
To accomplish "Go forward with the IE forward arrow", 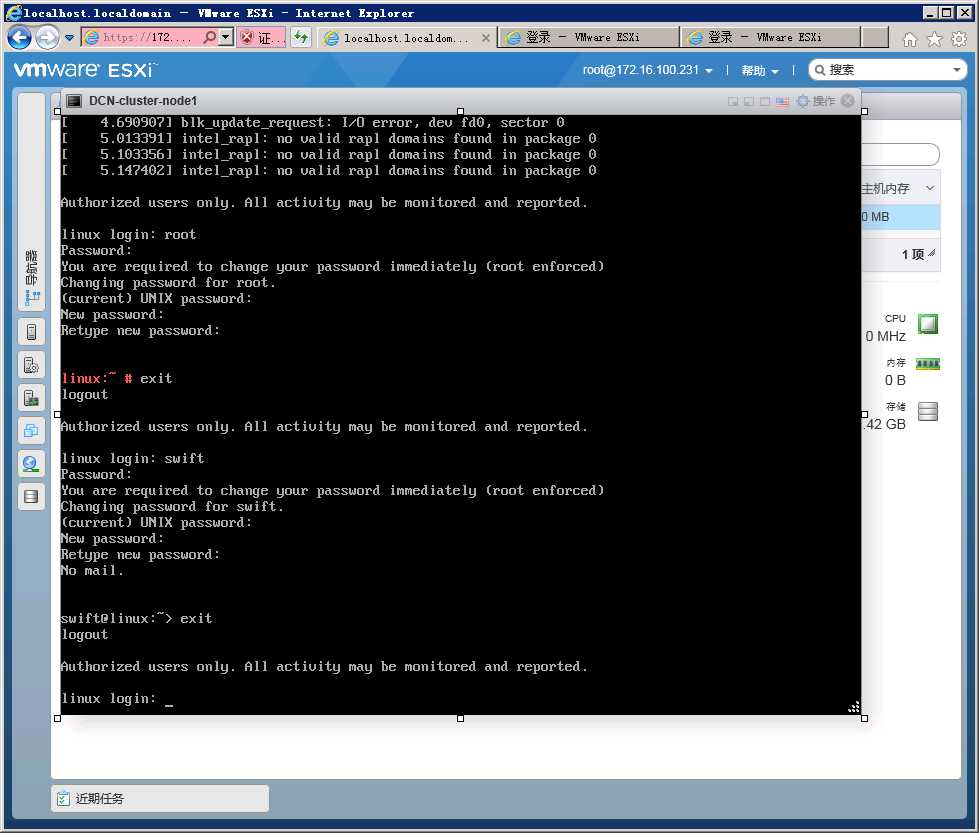I will [47, 38].
